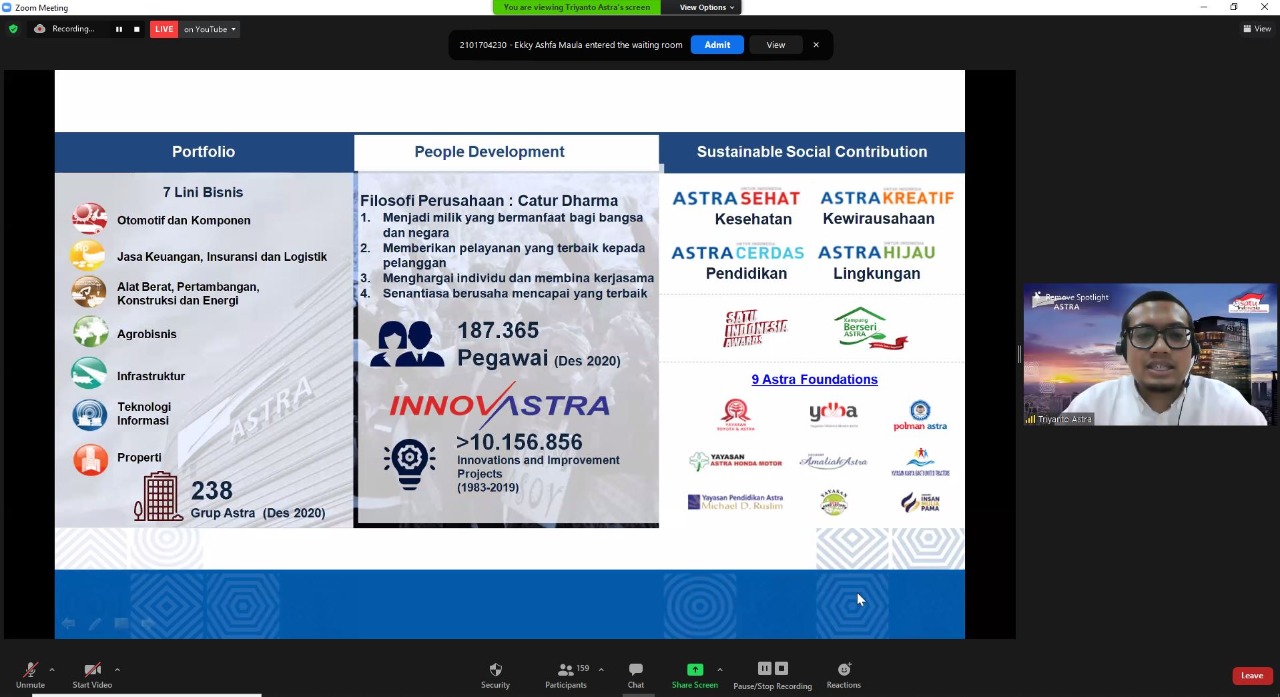Screen dimensions: 1280x697
Task: Stop the recording from the top bar
Action: pos(137,29)
